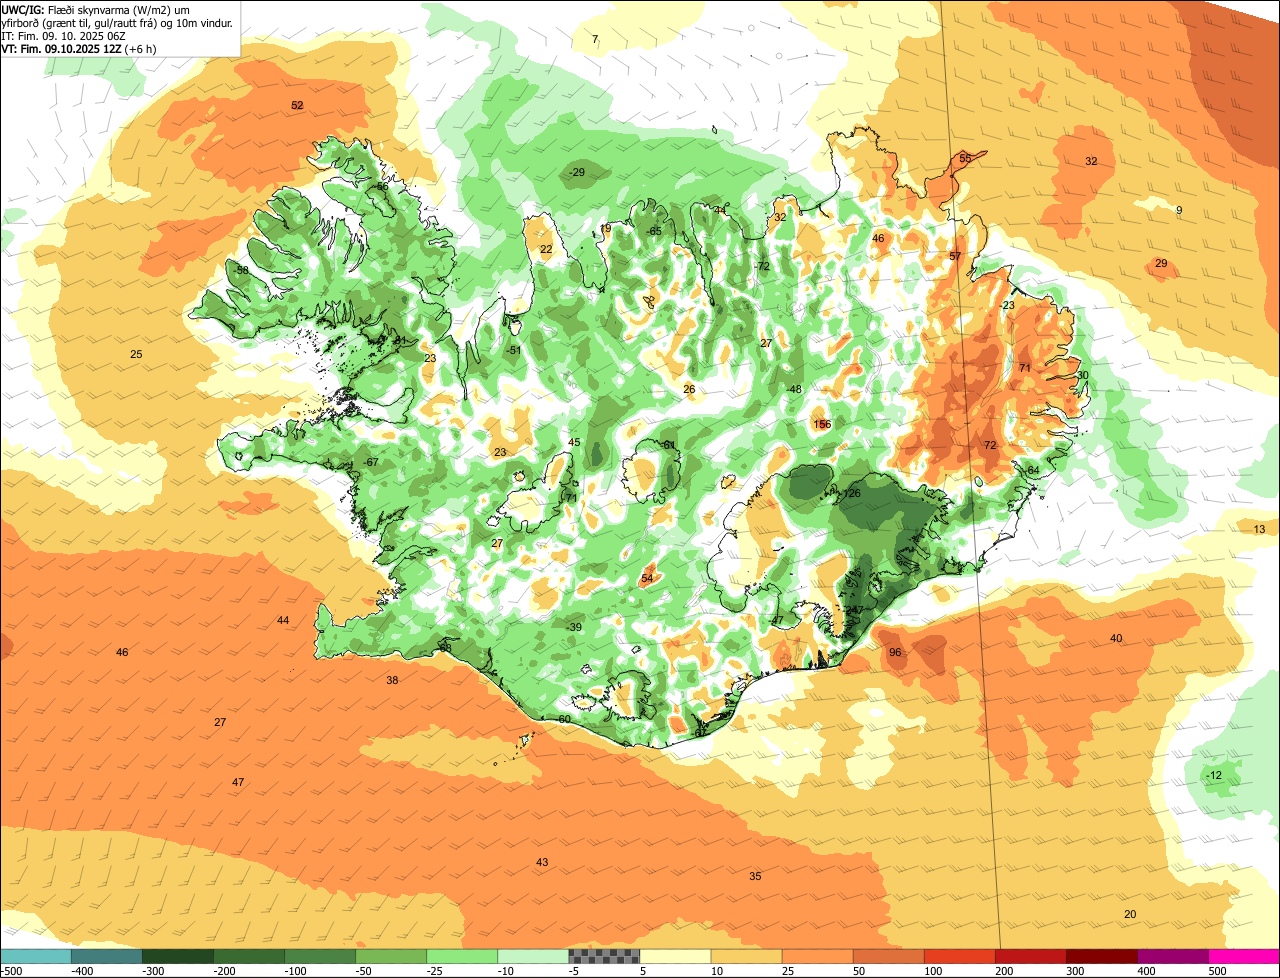The width and height of the screenshot is (1280, 978).
Task: Select the checkered legend swatch labeled -5
Action: pyautogui.click(x=603, y=956)
